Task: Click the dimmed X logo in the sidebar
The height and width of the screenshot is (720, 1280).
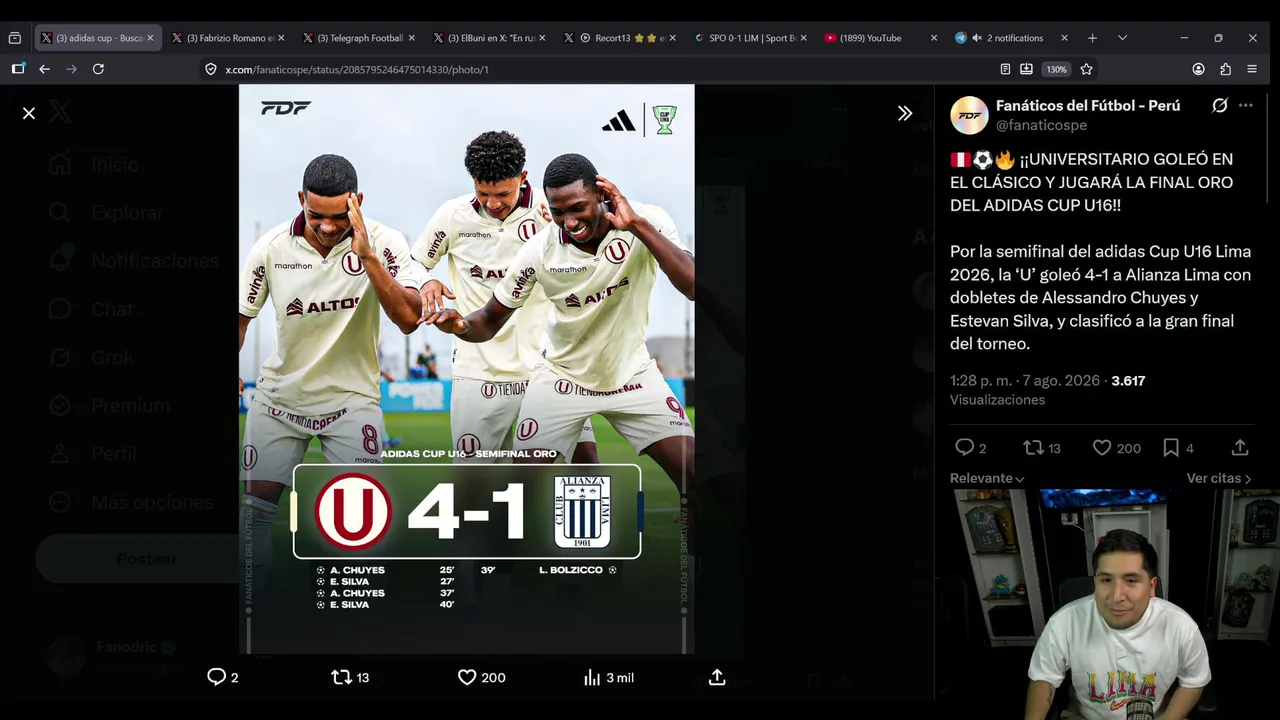Action: pyautogui.click(x=60, y=113)
